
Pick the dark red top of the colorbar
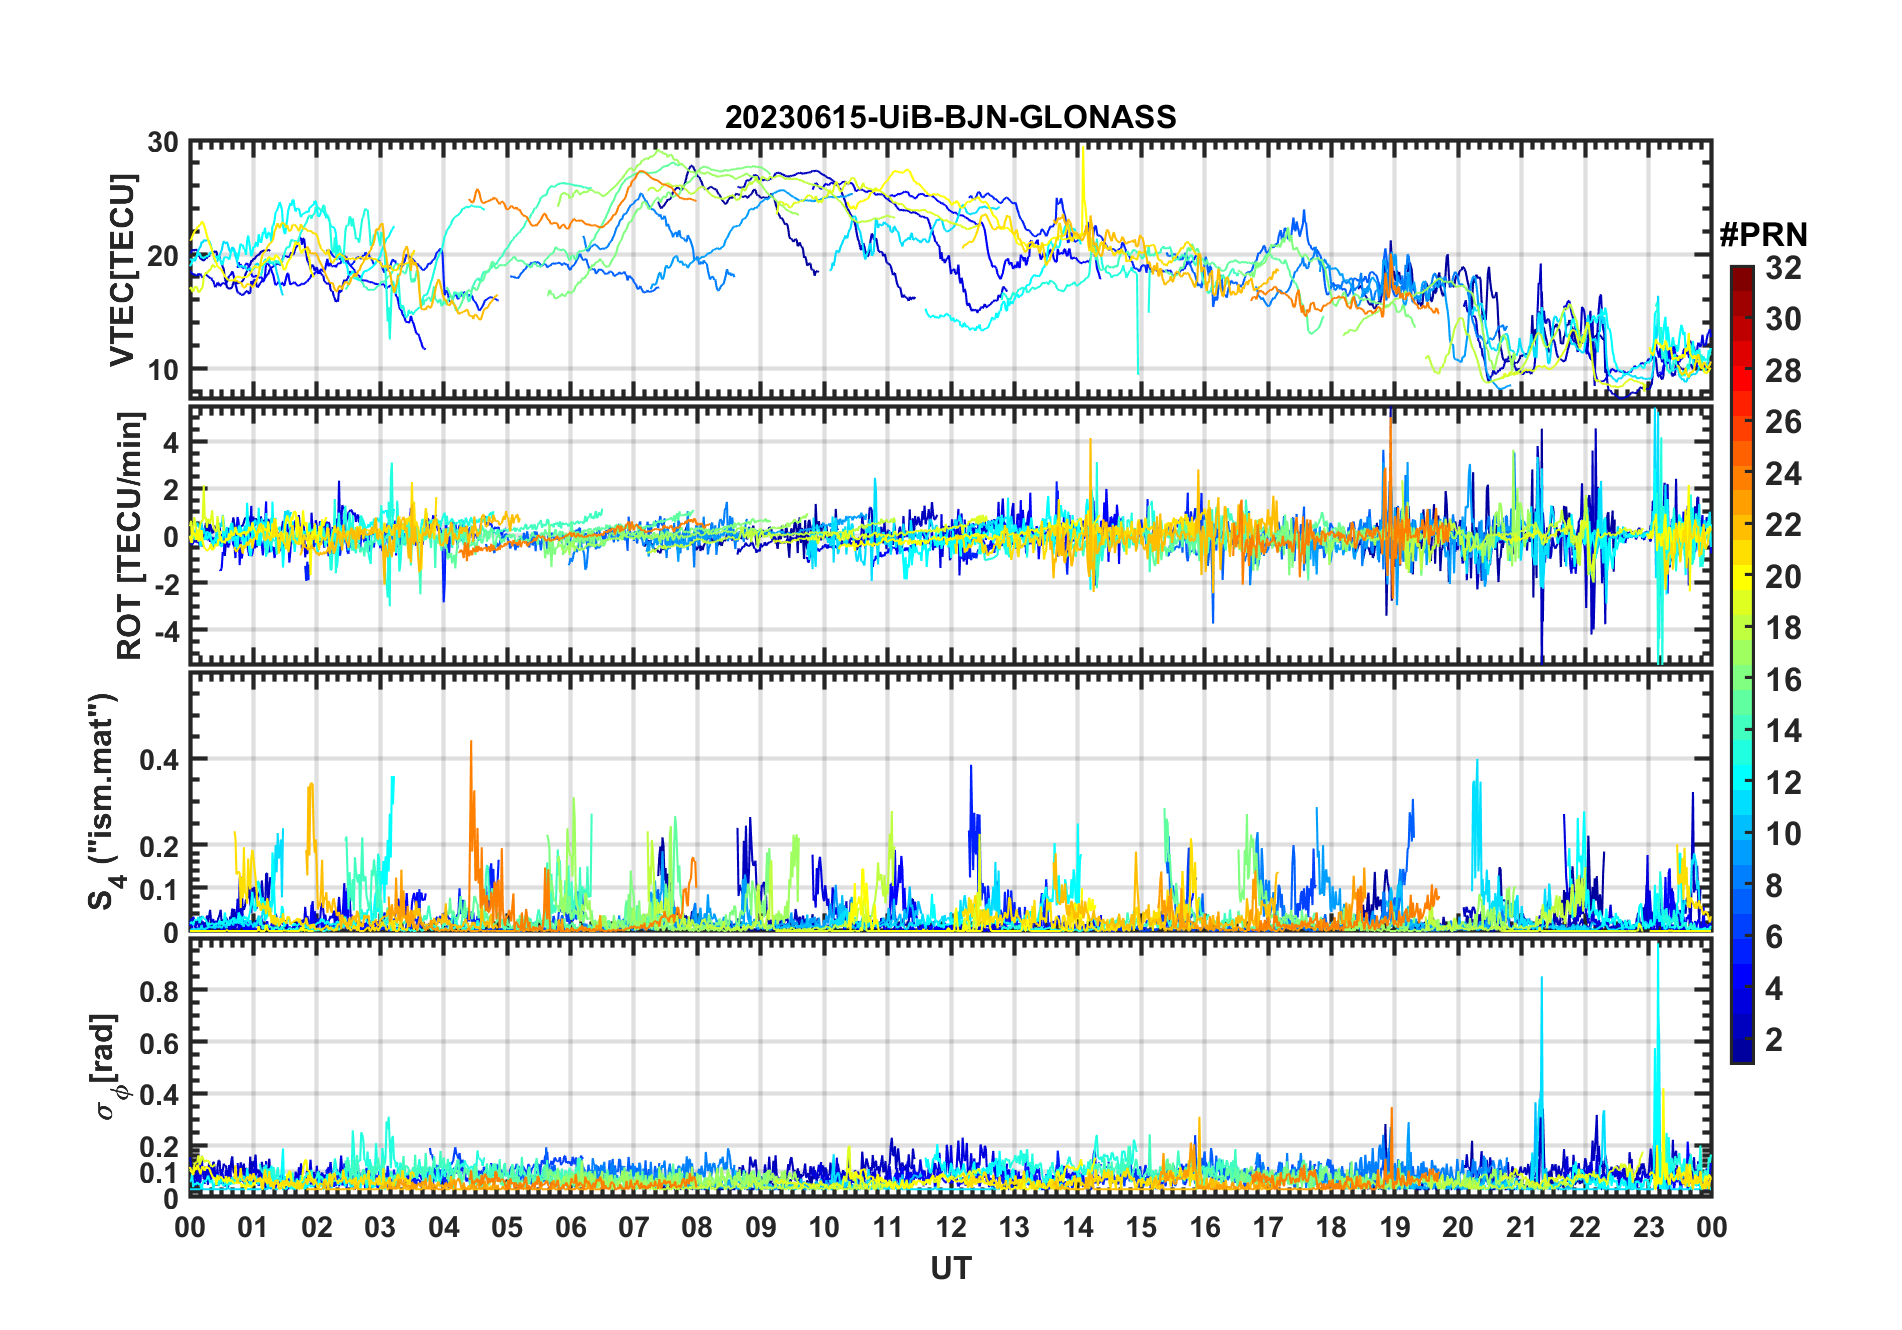(1741, 272)
